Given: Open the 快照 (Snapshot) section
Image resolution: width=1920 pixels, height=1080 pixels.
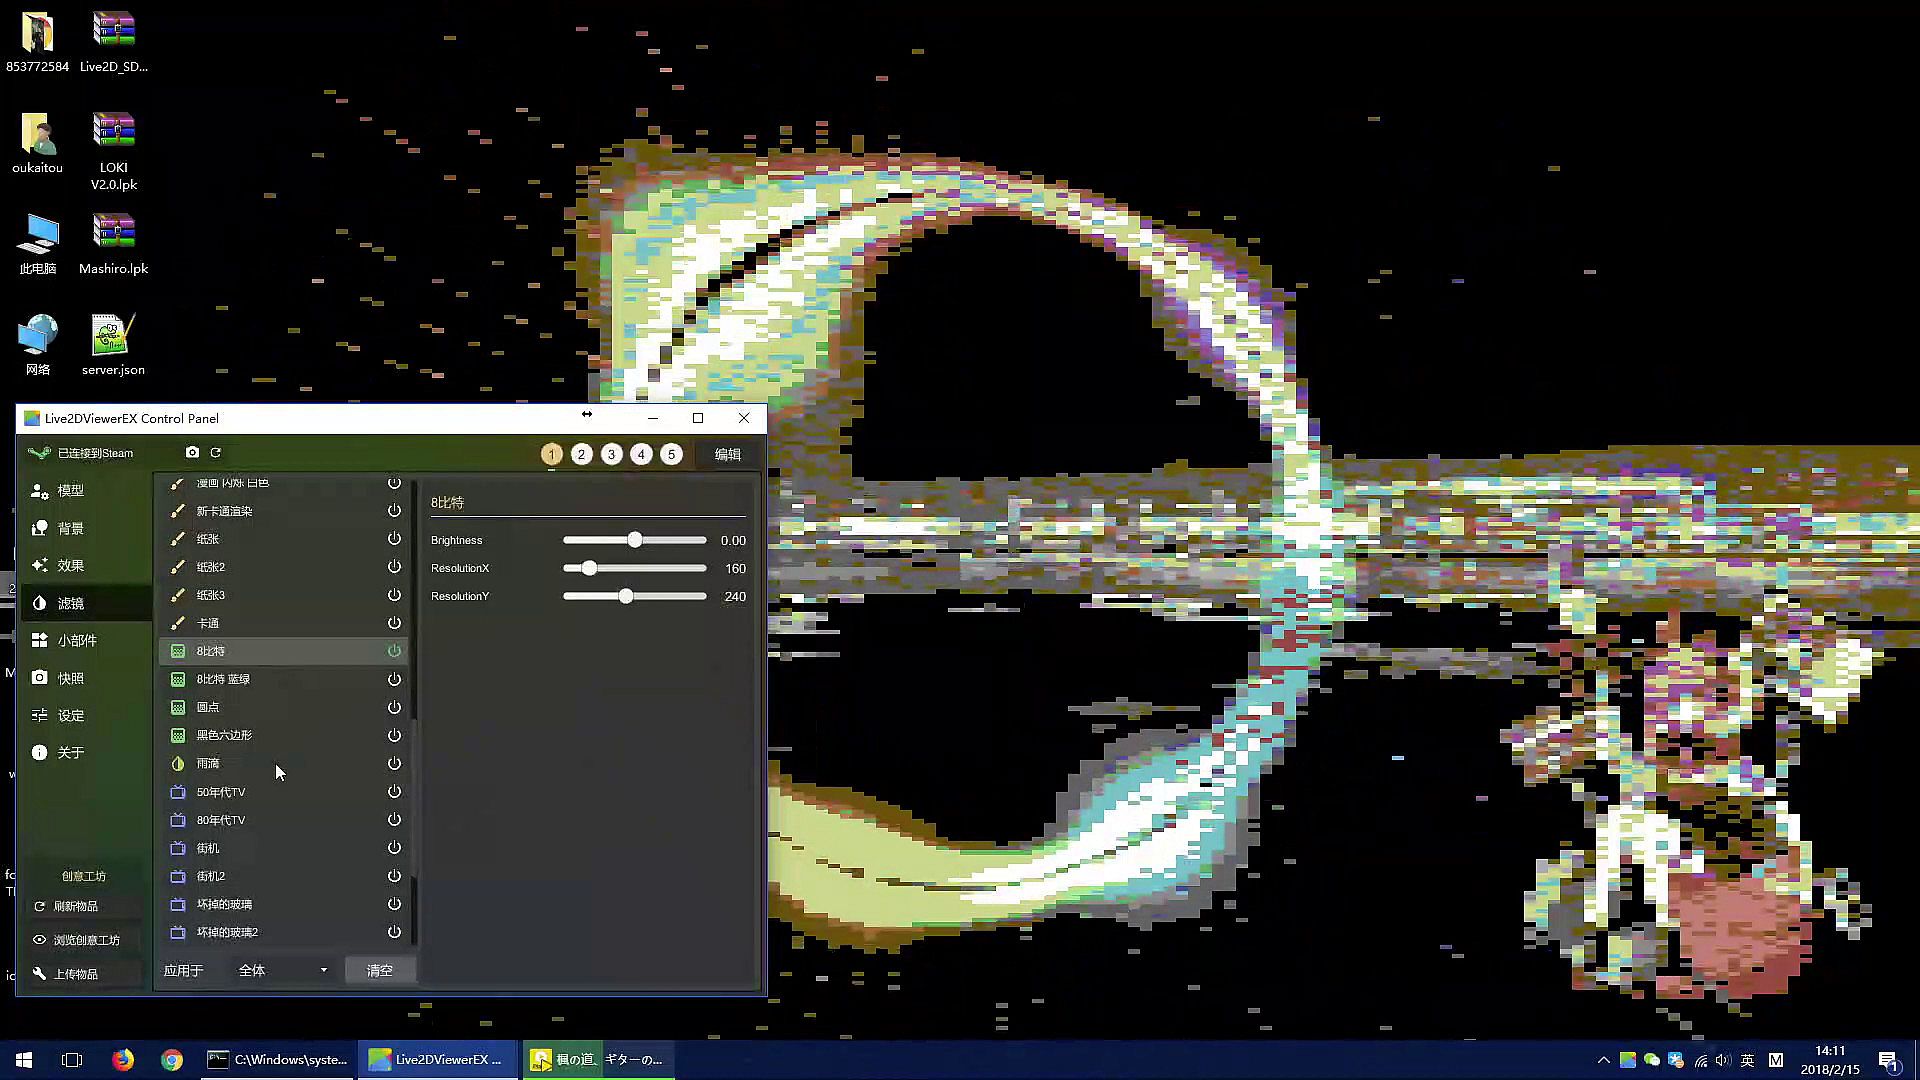Looking at the screenshot, I should (x=70, y=678).
